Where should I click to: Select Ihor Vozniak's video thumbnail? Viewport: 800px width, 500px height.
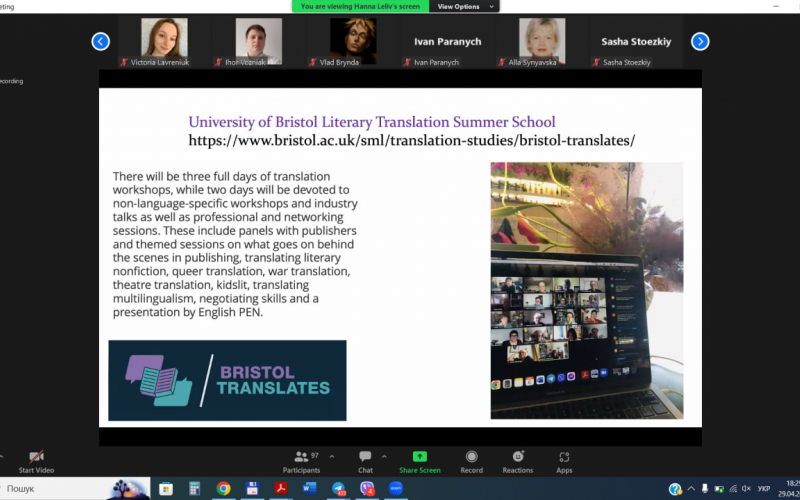259,41
